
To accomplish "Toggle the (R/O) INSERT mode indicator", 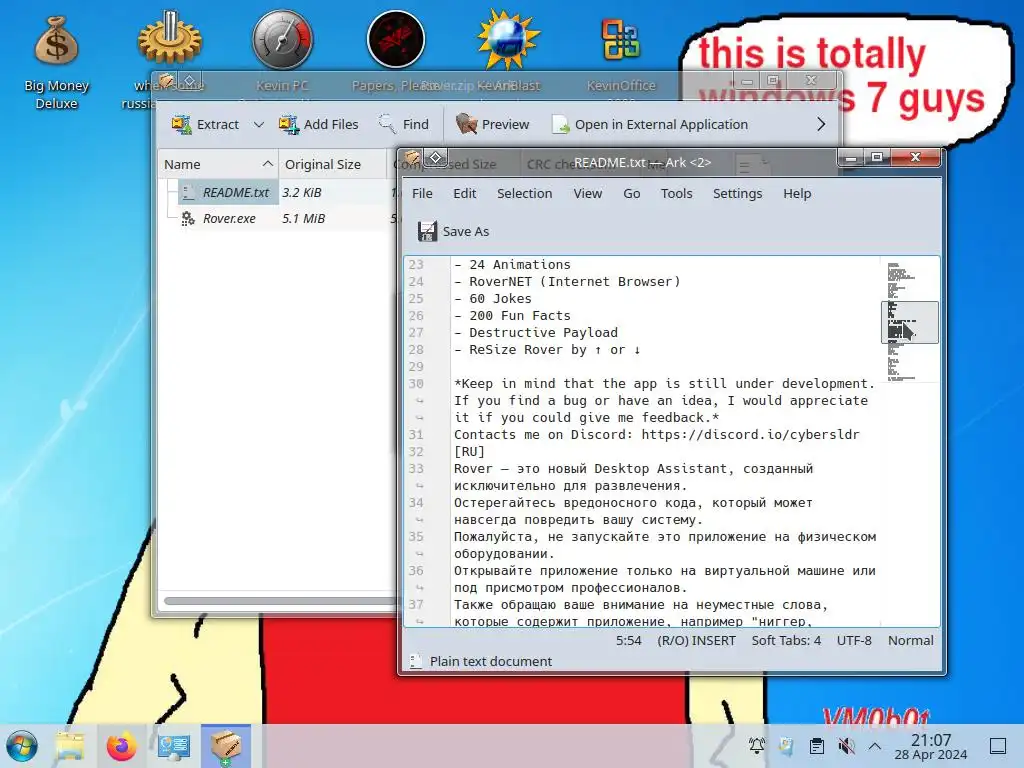I will pyautogui.click(x=696, y=641).
